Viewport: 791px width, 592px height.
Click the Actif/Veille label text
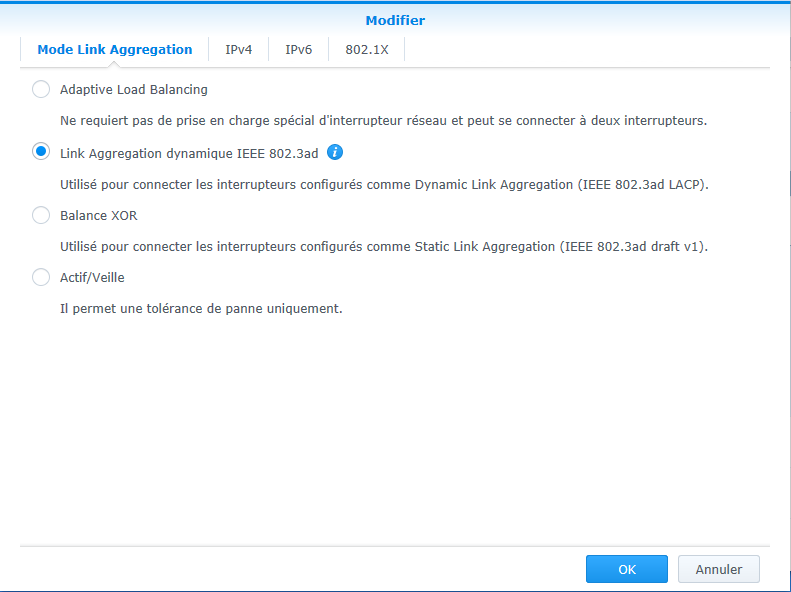[92, 277]
